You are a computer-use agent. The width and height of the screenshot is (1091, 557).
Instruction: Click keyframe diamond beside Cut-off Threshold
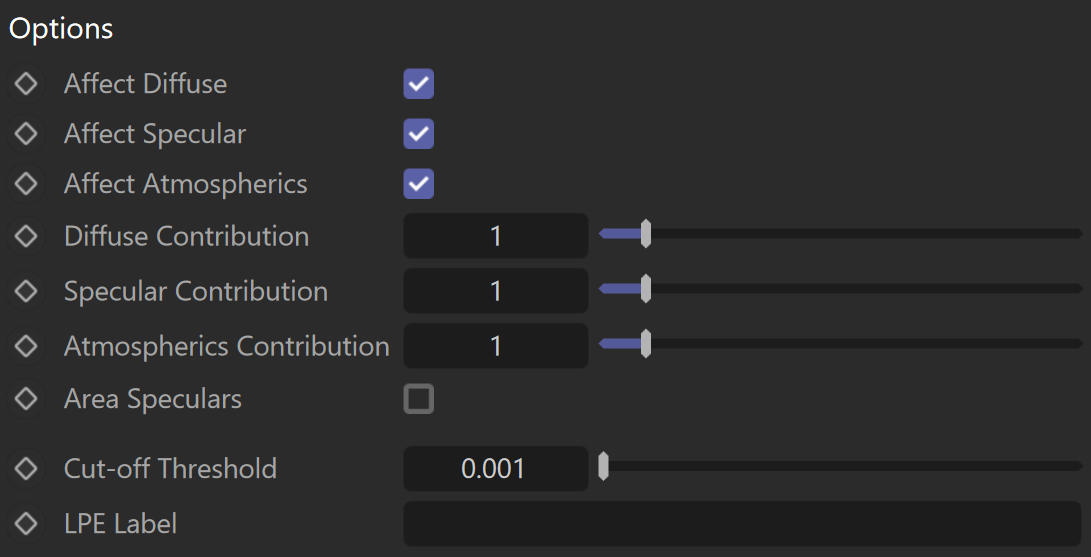point(26,469)
